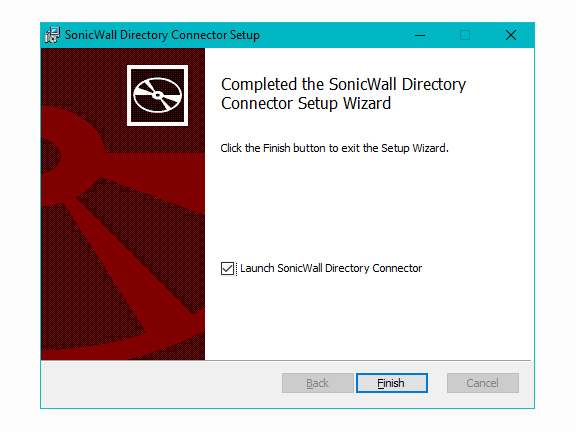Click the disabled maximize square icon
Viewport: 576px width, 432px height.
[x=465, y=35]
